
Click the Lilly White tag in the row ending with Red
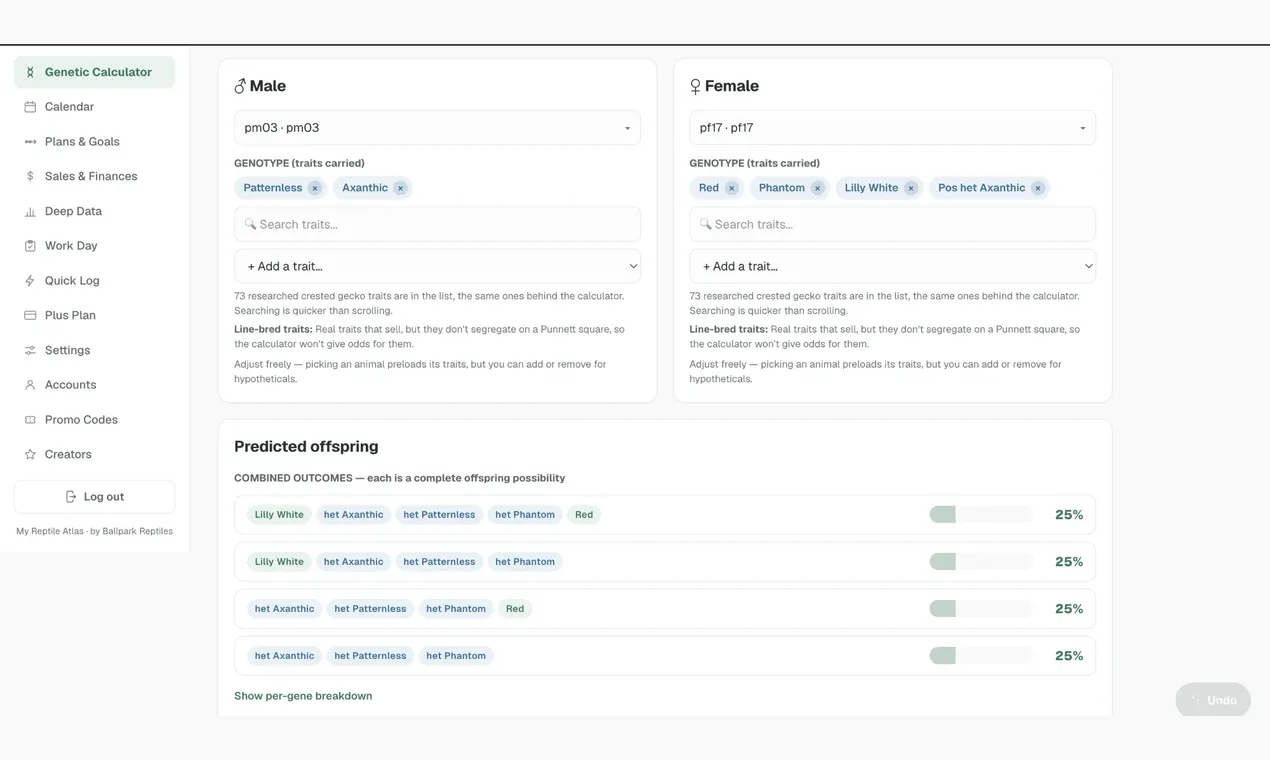tap(279, 515)
